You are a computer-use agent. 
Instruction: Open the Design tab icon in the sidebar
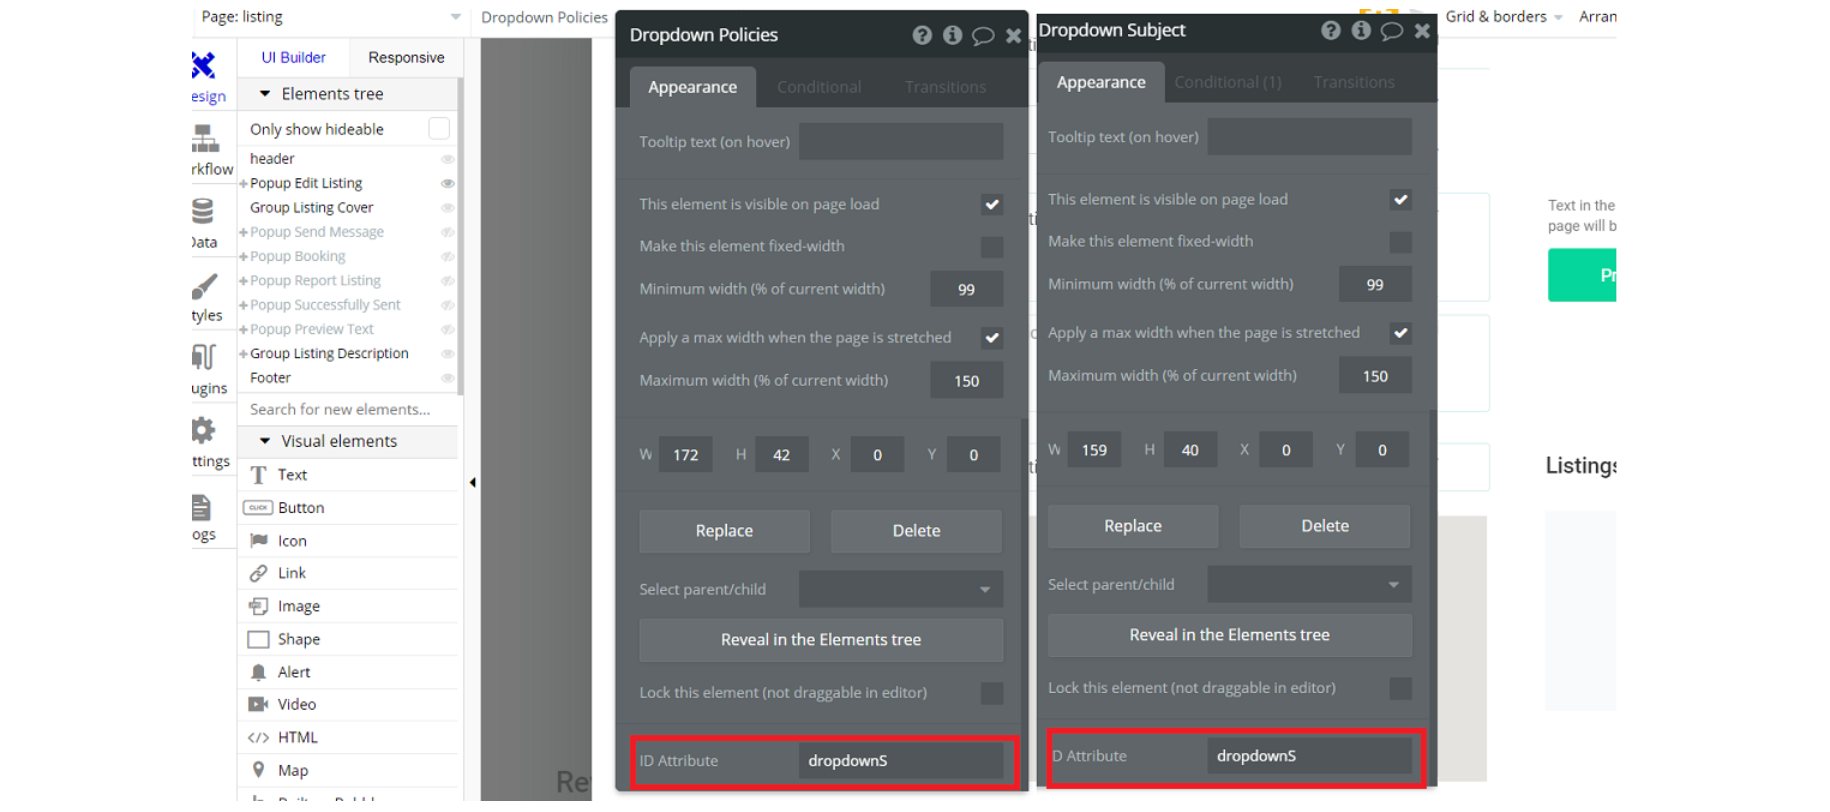click(203, 66)
